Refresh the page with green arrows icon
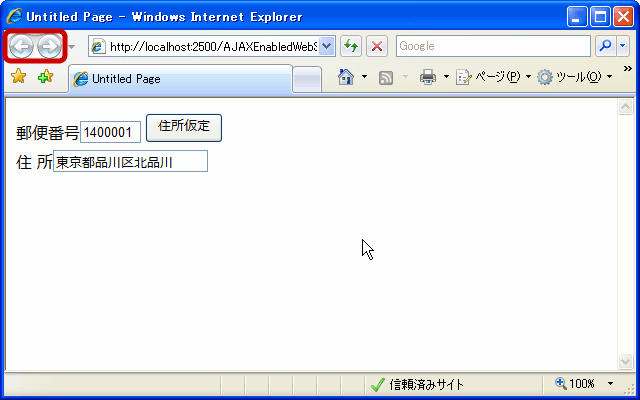This screenshot has height=400, width=640. click(x=351, y=46)
